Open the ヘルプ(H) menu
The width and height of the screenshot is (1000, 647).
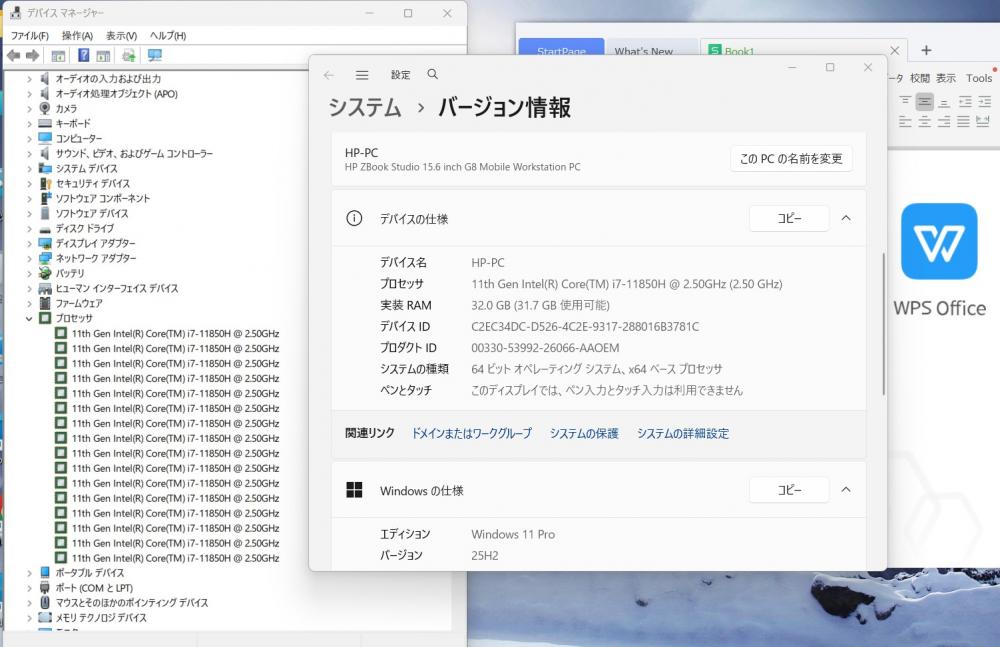pyautogui.click(x=168, y=36)
